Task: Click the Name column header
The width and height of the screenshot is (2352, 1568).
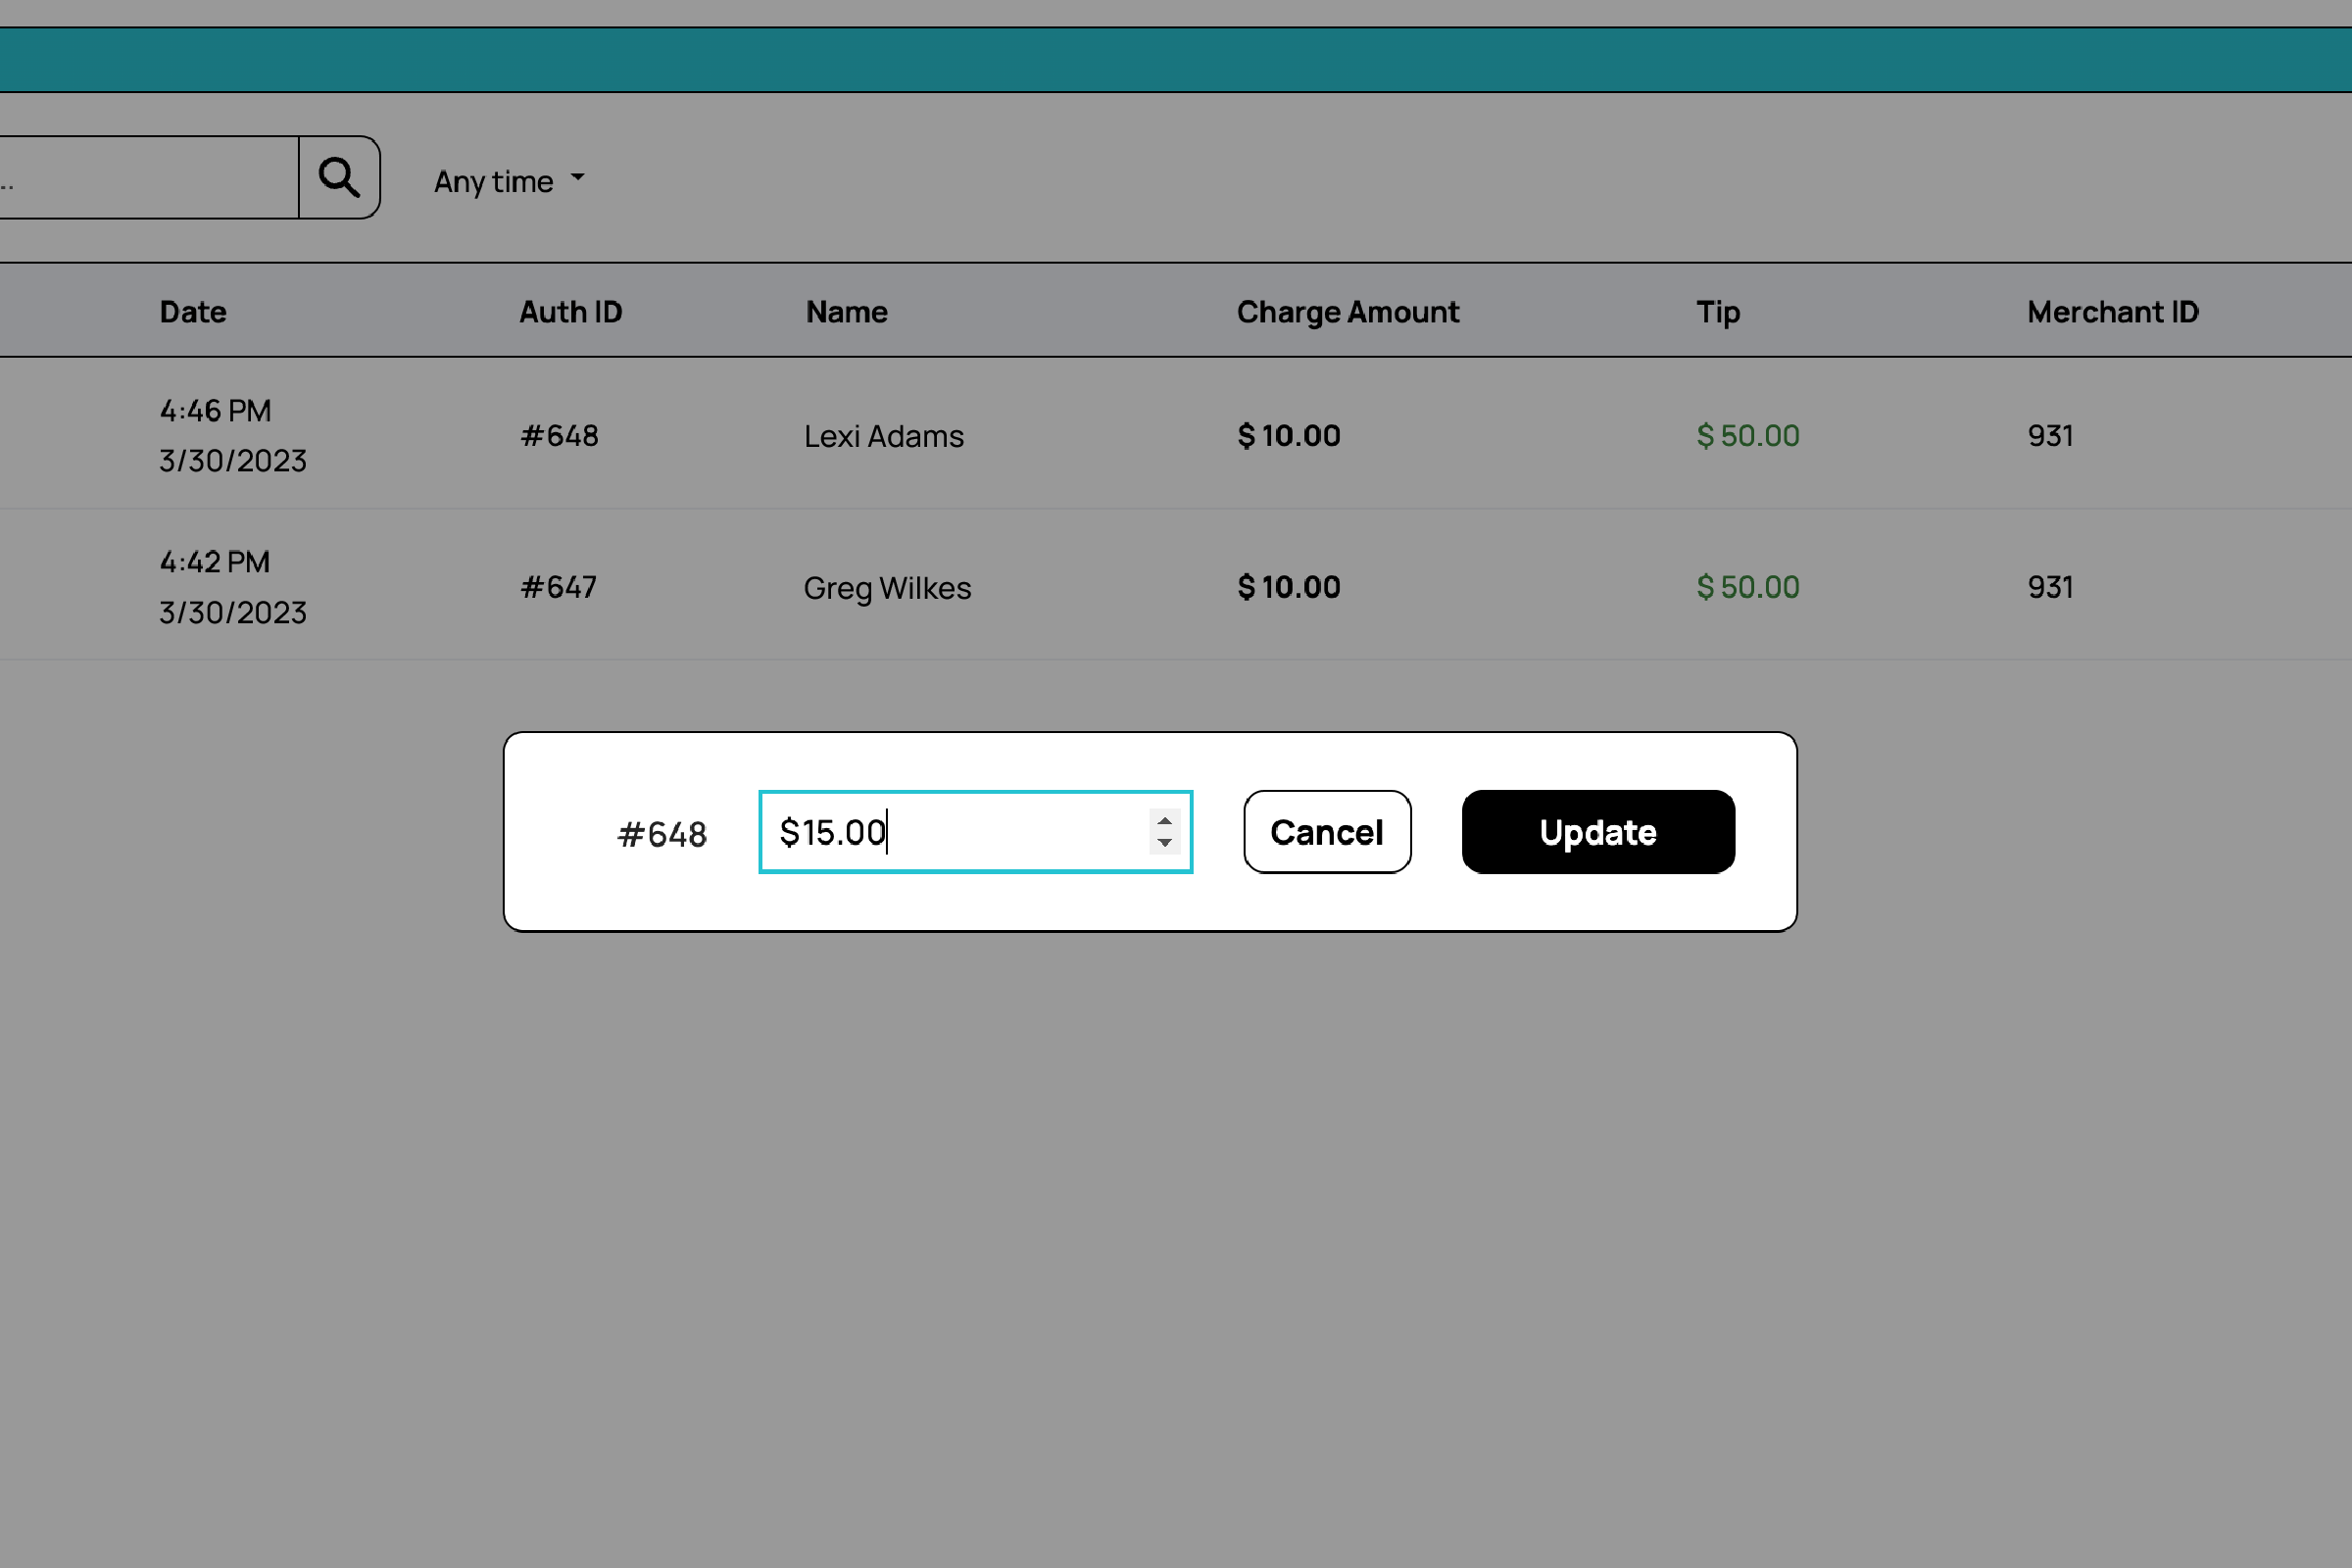Action: tap(846, 312)
